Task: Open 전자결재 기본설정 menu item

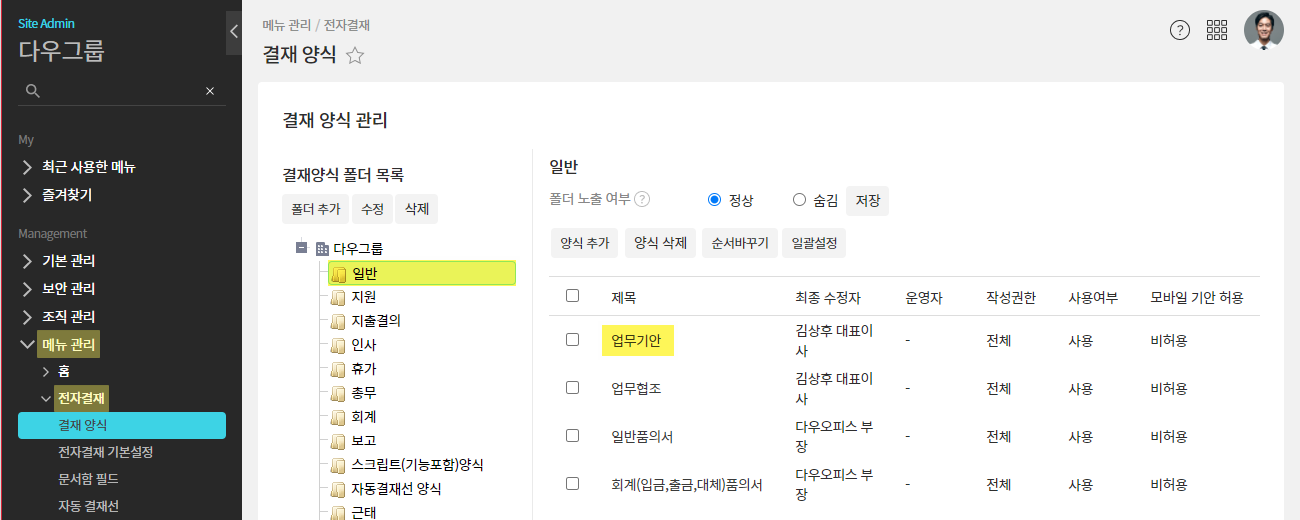Action: click(x=106, y=452)
